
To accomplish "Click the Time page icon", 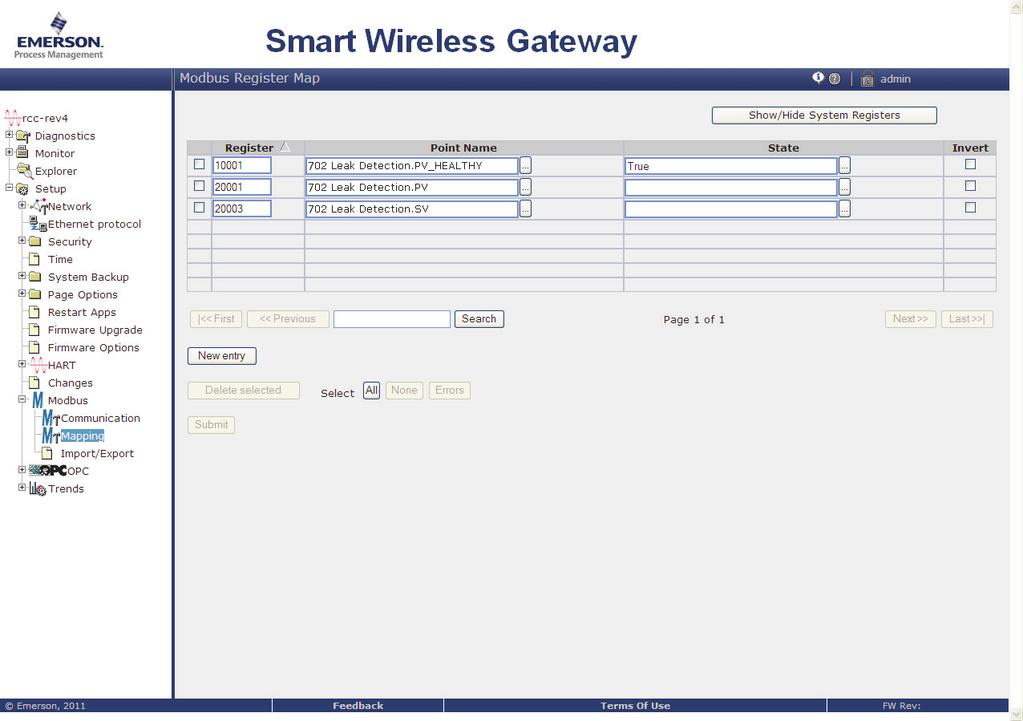I will coord(35,259).
